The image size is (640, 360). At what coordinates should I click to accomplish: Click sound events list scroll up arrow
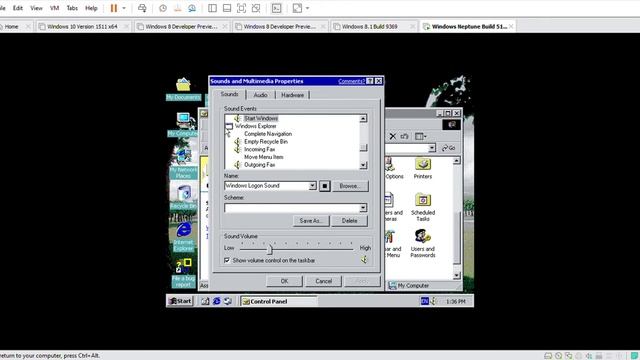pyautogui.click(x=363, y=118)
